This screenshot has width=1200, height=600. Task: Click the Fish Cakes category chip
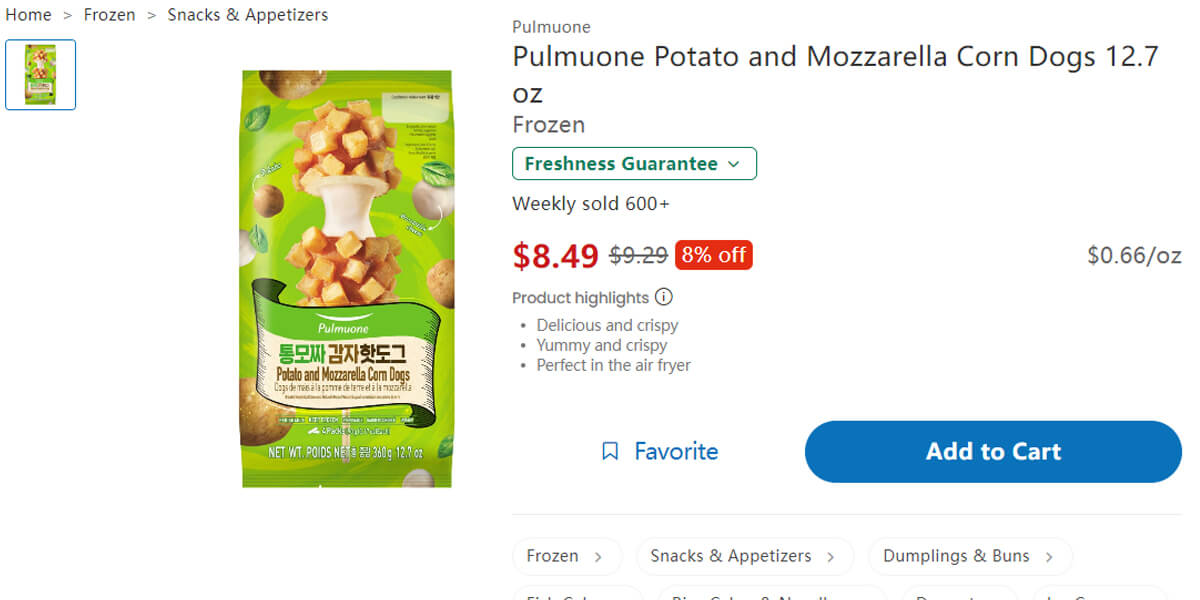578,595
